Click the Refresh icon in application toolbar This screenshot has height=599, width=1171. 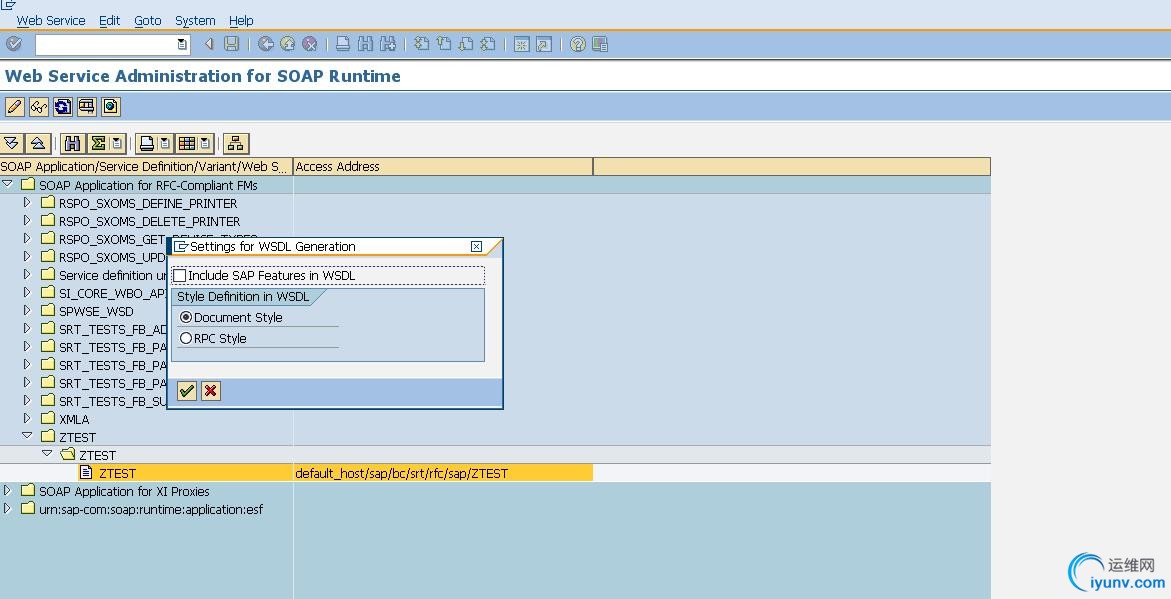pos(63,107)
